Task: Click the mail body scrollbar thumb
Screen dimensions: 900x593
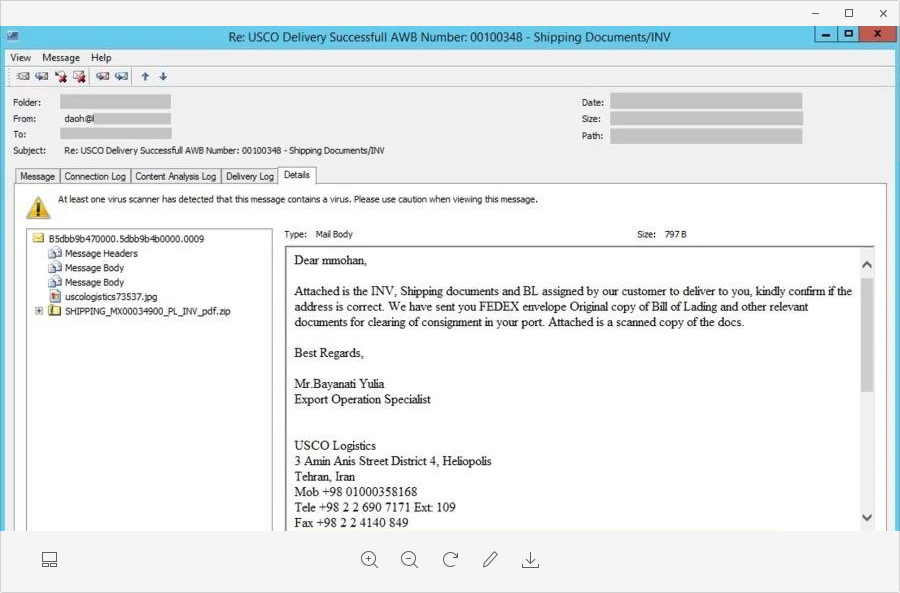Action: coord(867,335)
